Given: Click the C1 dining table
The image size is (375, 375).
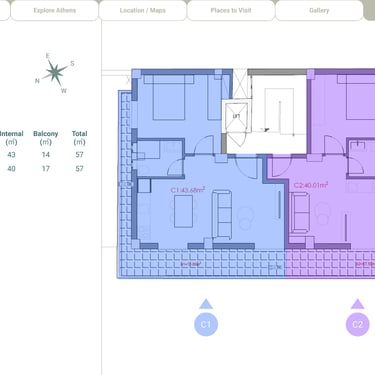Looking at the screenshot, I should (183, 211).
